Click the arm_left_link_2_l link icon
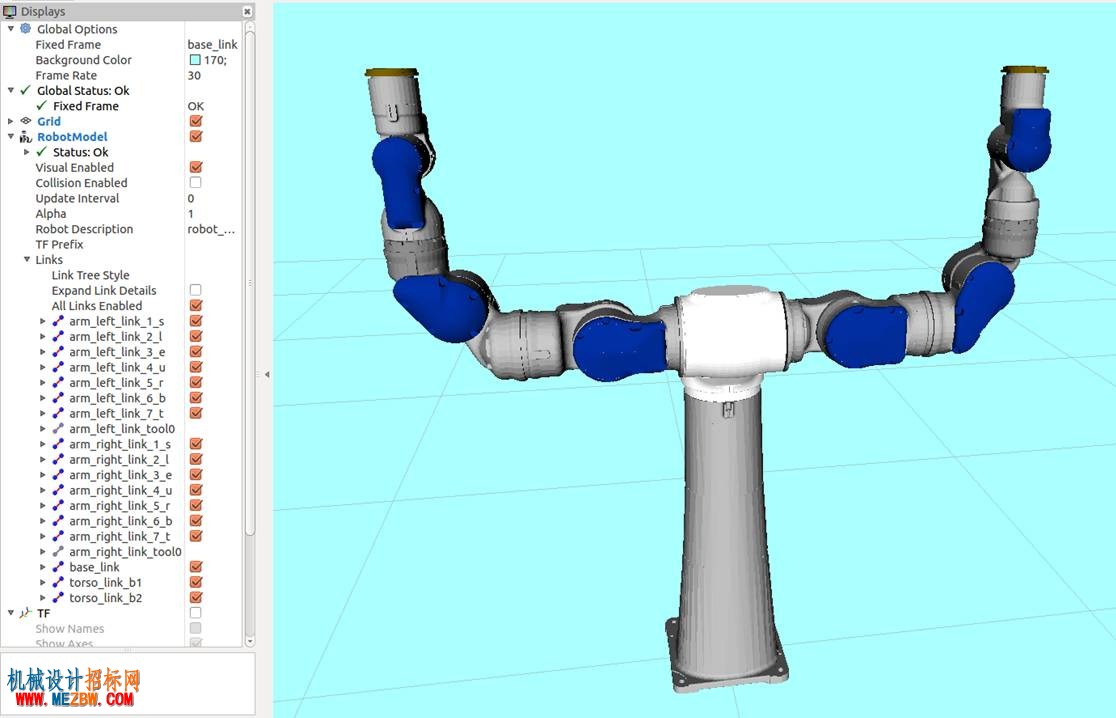Screen dimensions: 1116x718 click(58, 337)
